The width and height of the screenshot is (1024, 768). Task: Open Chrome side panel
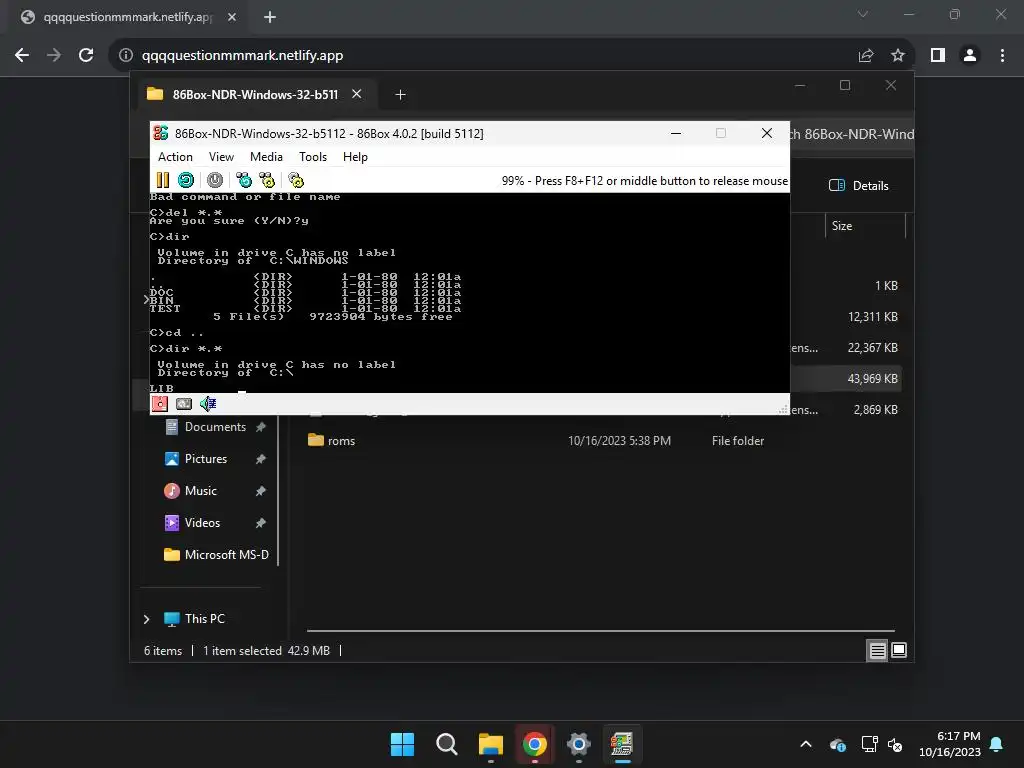pyautogui.click(x=938, y=56)
